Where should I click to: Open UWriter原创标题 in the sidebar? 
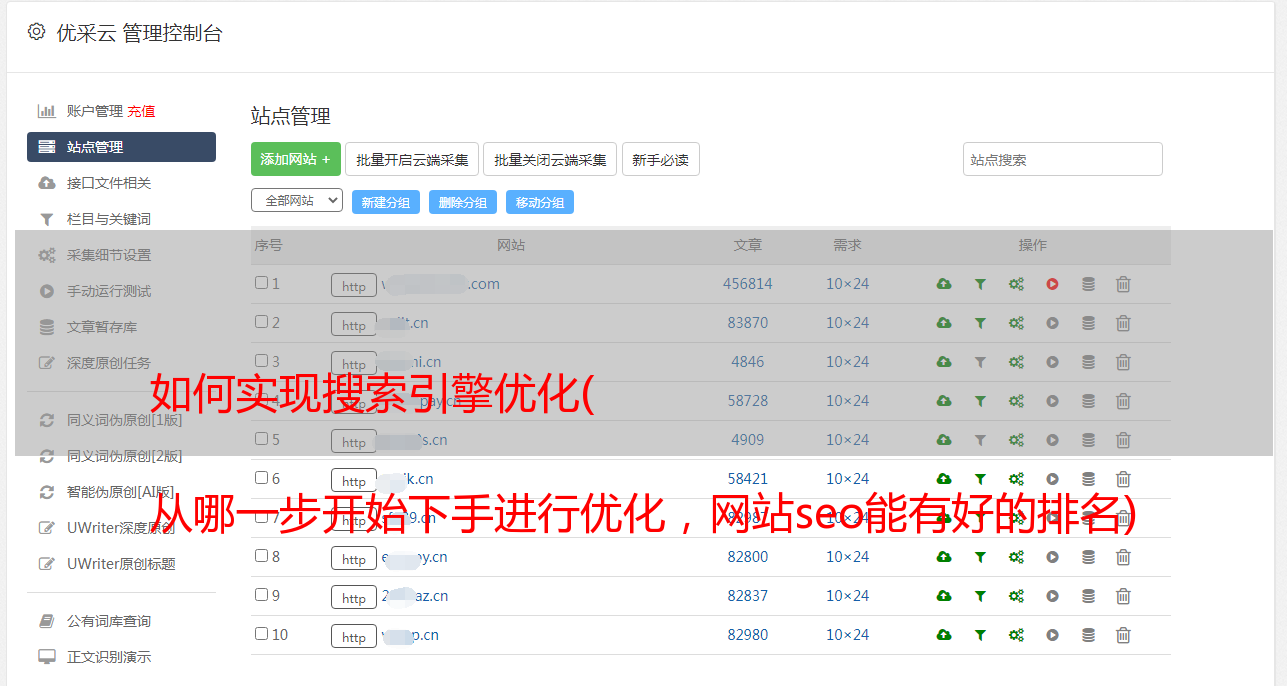pyautogui.click(x=121, y=564)
